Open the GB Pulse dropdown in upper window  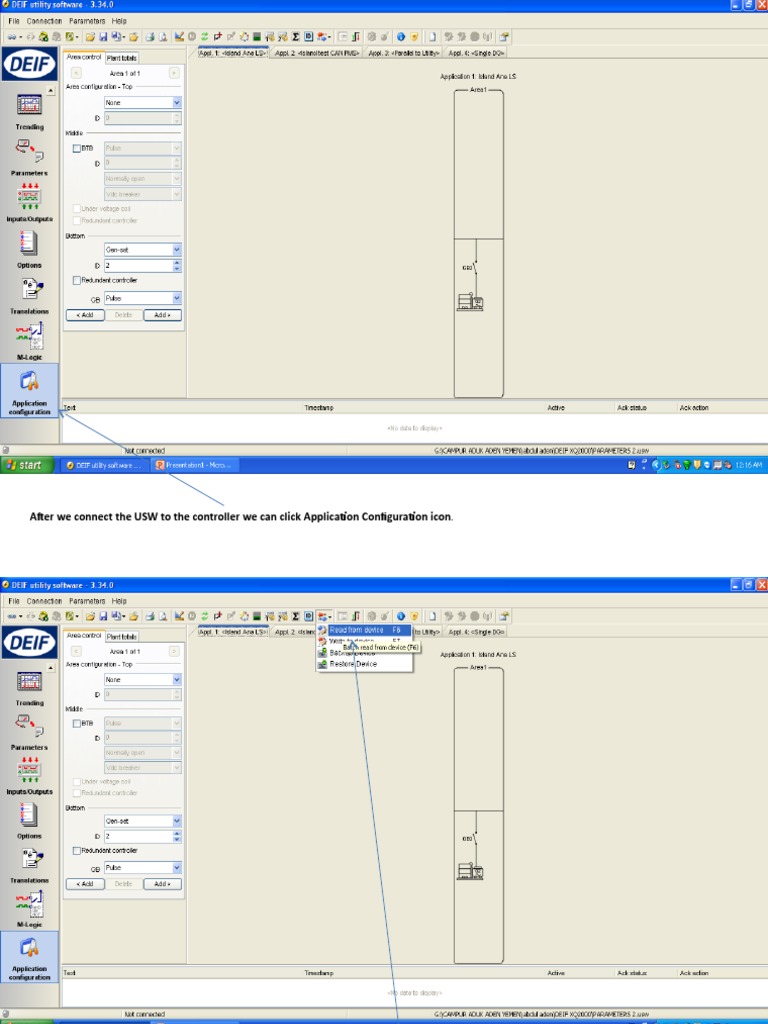point(142,298)
